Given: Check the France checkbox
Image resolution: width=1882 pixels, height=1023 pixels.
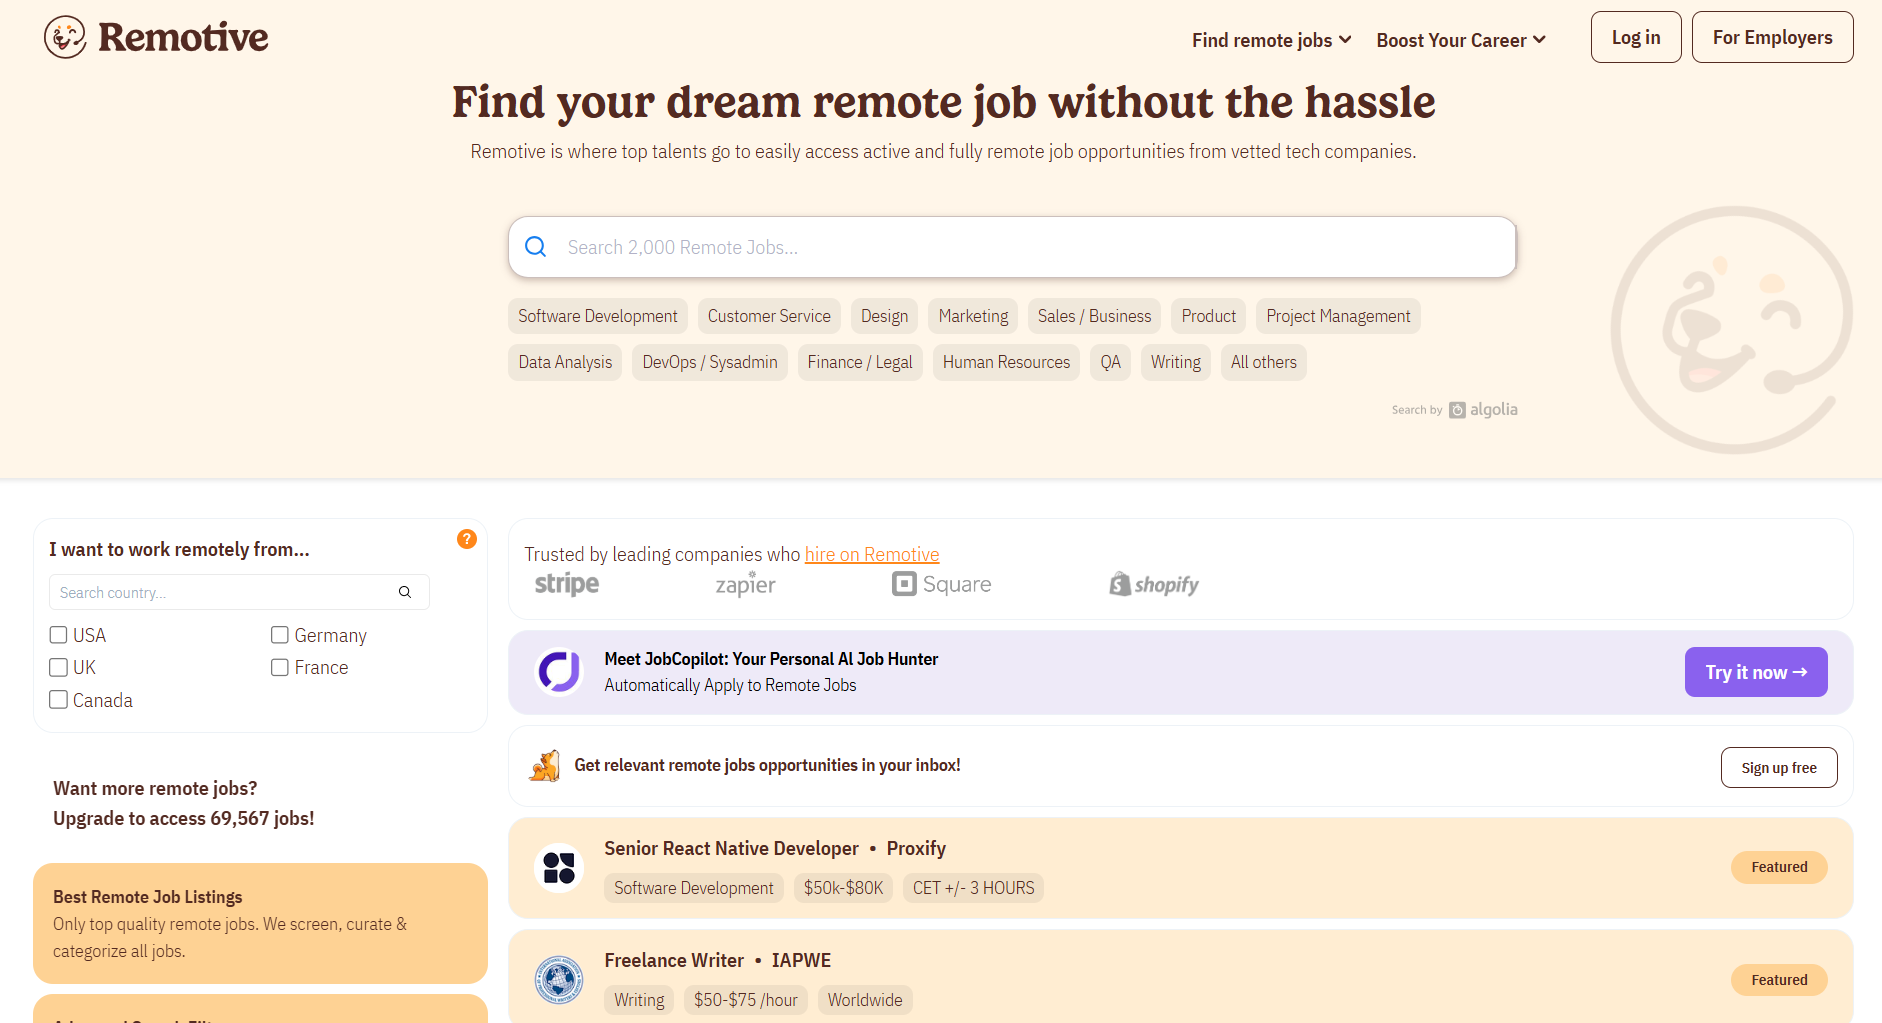Looking at the screenshot, I should [280, 667].
